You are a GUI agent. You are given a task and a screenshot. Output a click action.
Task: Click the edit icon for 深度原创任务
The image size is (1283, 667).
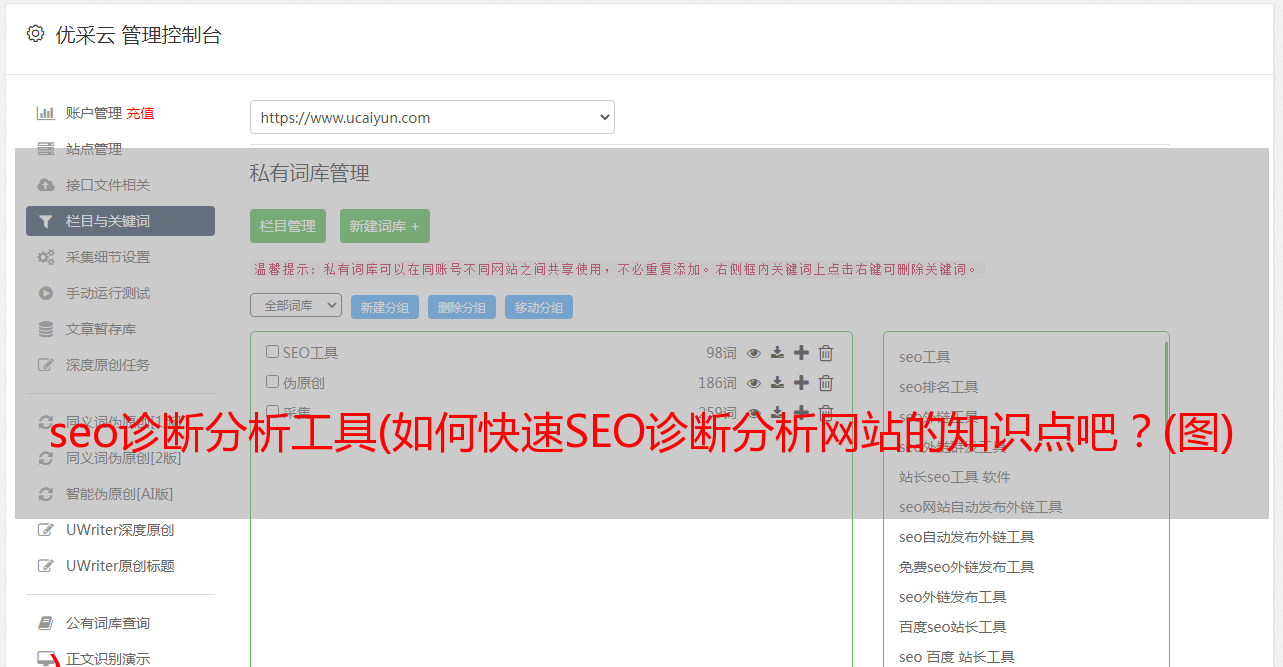(x=45, y=365)
